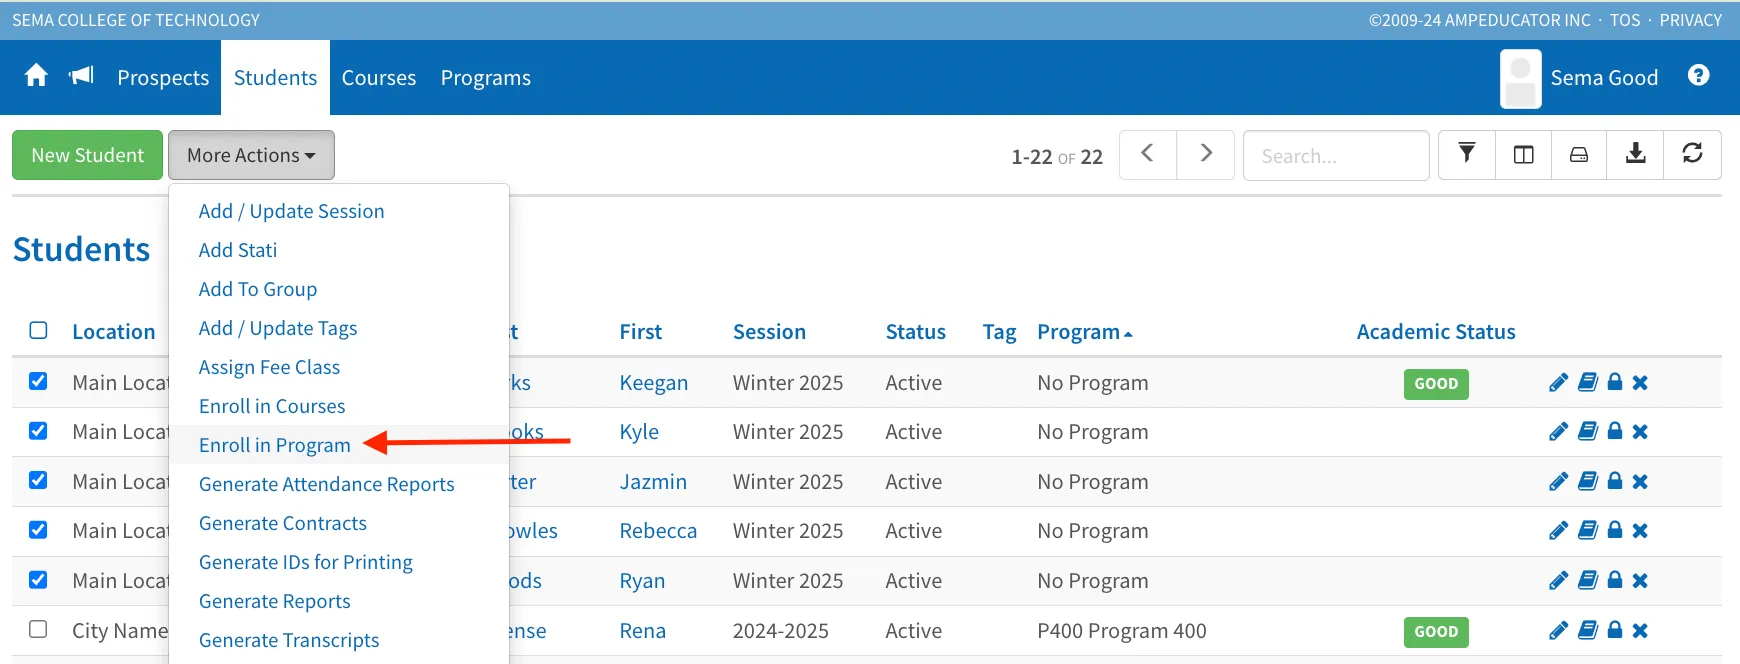Open the Courses tab
Screen dimensions: 1740x664
(x=379, y=78)
